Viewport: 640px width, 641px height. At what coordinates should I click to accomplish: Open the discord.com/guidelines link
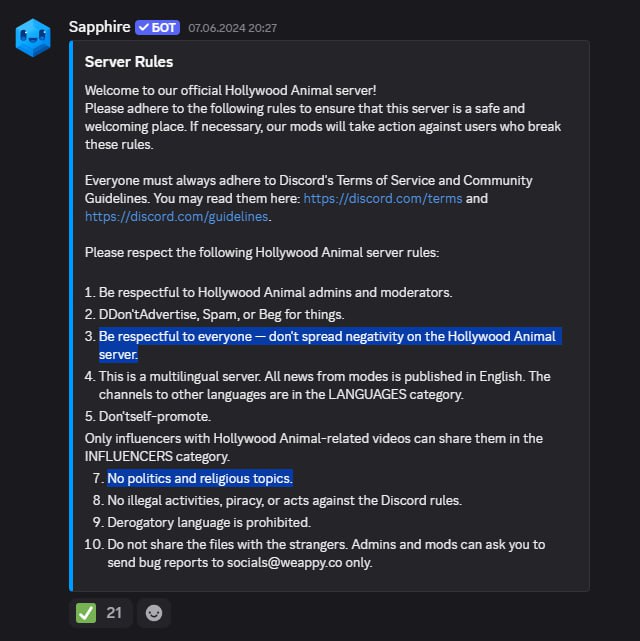[176, 216]
